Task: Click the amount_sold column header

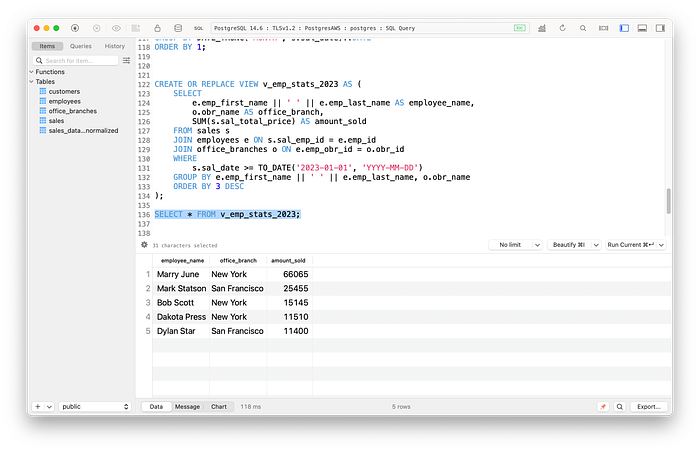Action: [288, 260]
